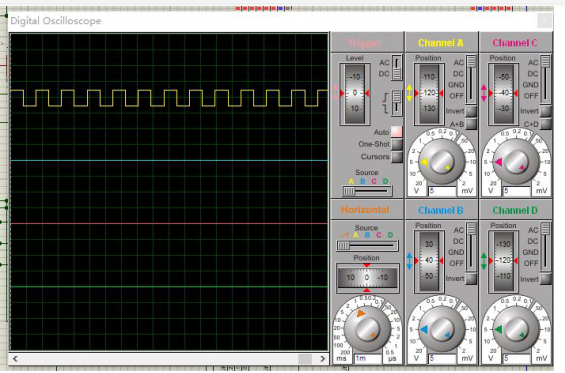Click Channel A voltage scale knob

pos(442,162)
